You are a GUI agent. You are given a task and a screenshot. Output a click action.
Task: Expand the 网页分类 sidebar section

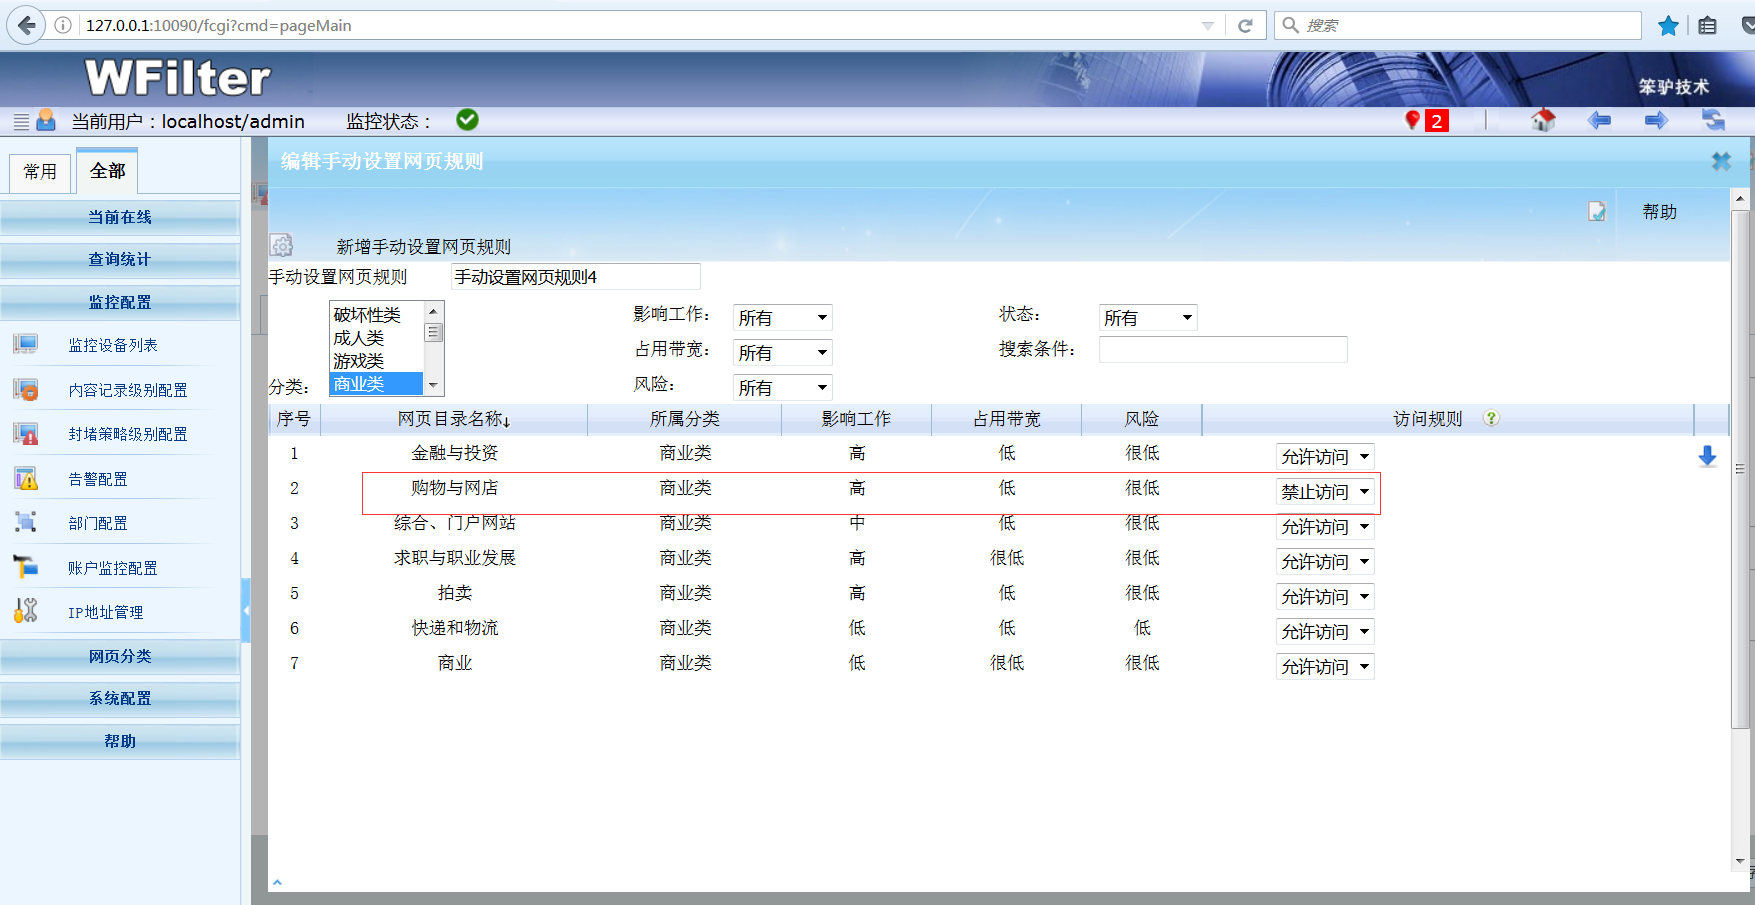point(120,656)
